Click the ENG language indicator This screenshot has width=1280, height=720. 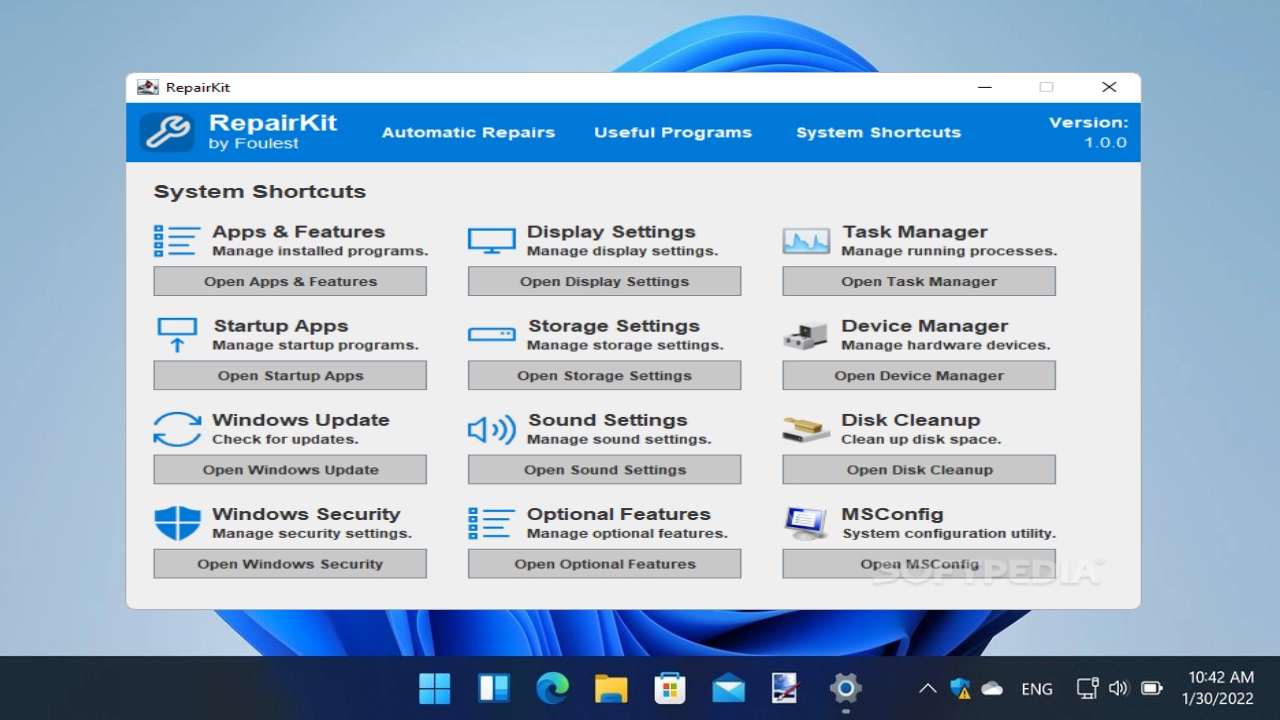(1037, 688)
